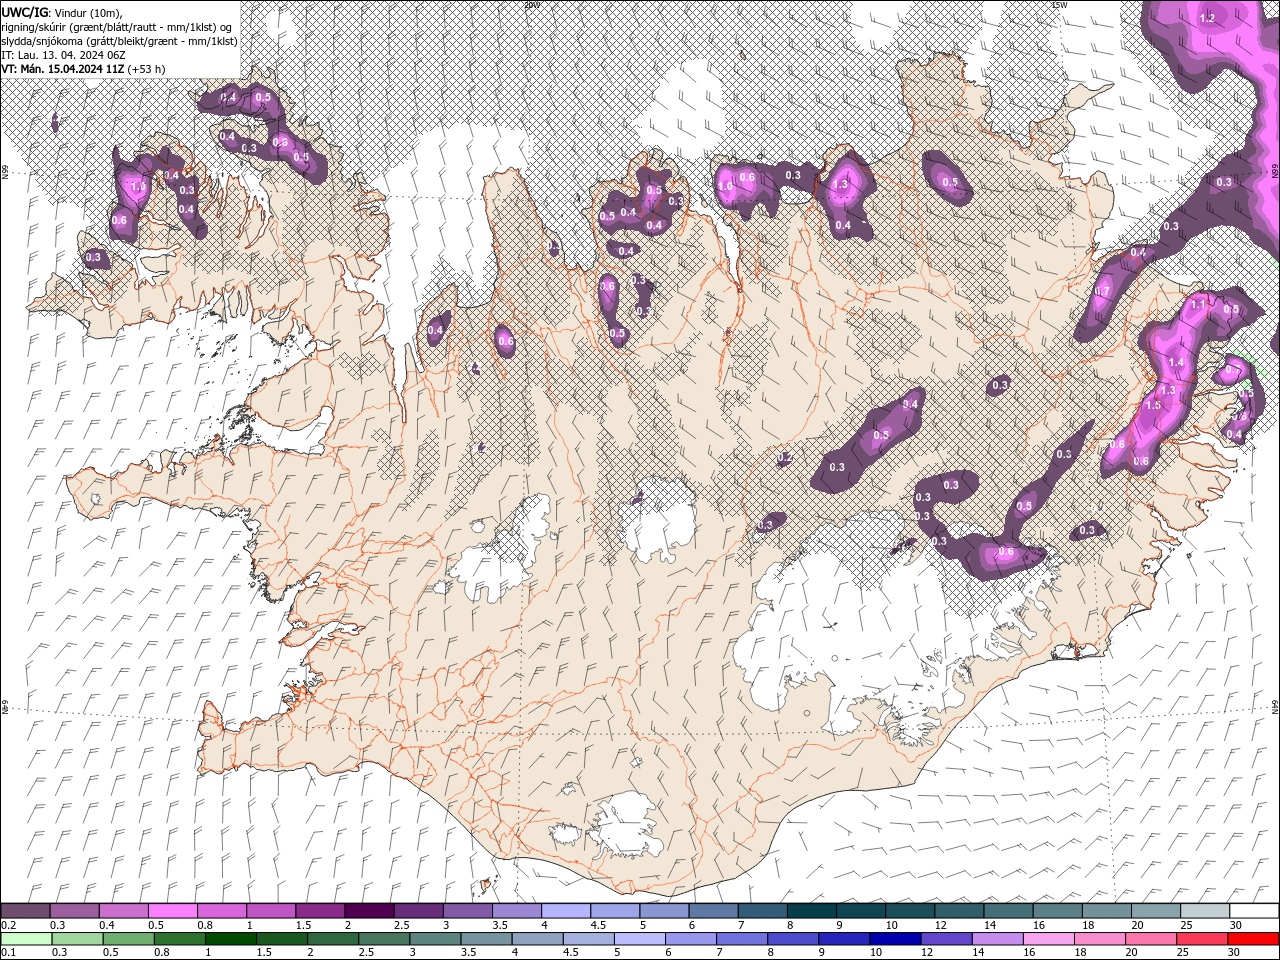Click the violet swatch at 12 in the lower legend
Image resolution: width=1280 pixels, height=960 pixels.
945,939
